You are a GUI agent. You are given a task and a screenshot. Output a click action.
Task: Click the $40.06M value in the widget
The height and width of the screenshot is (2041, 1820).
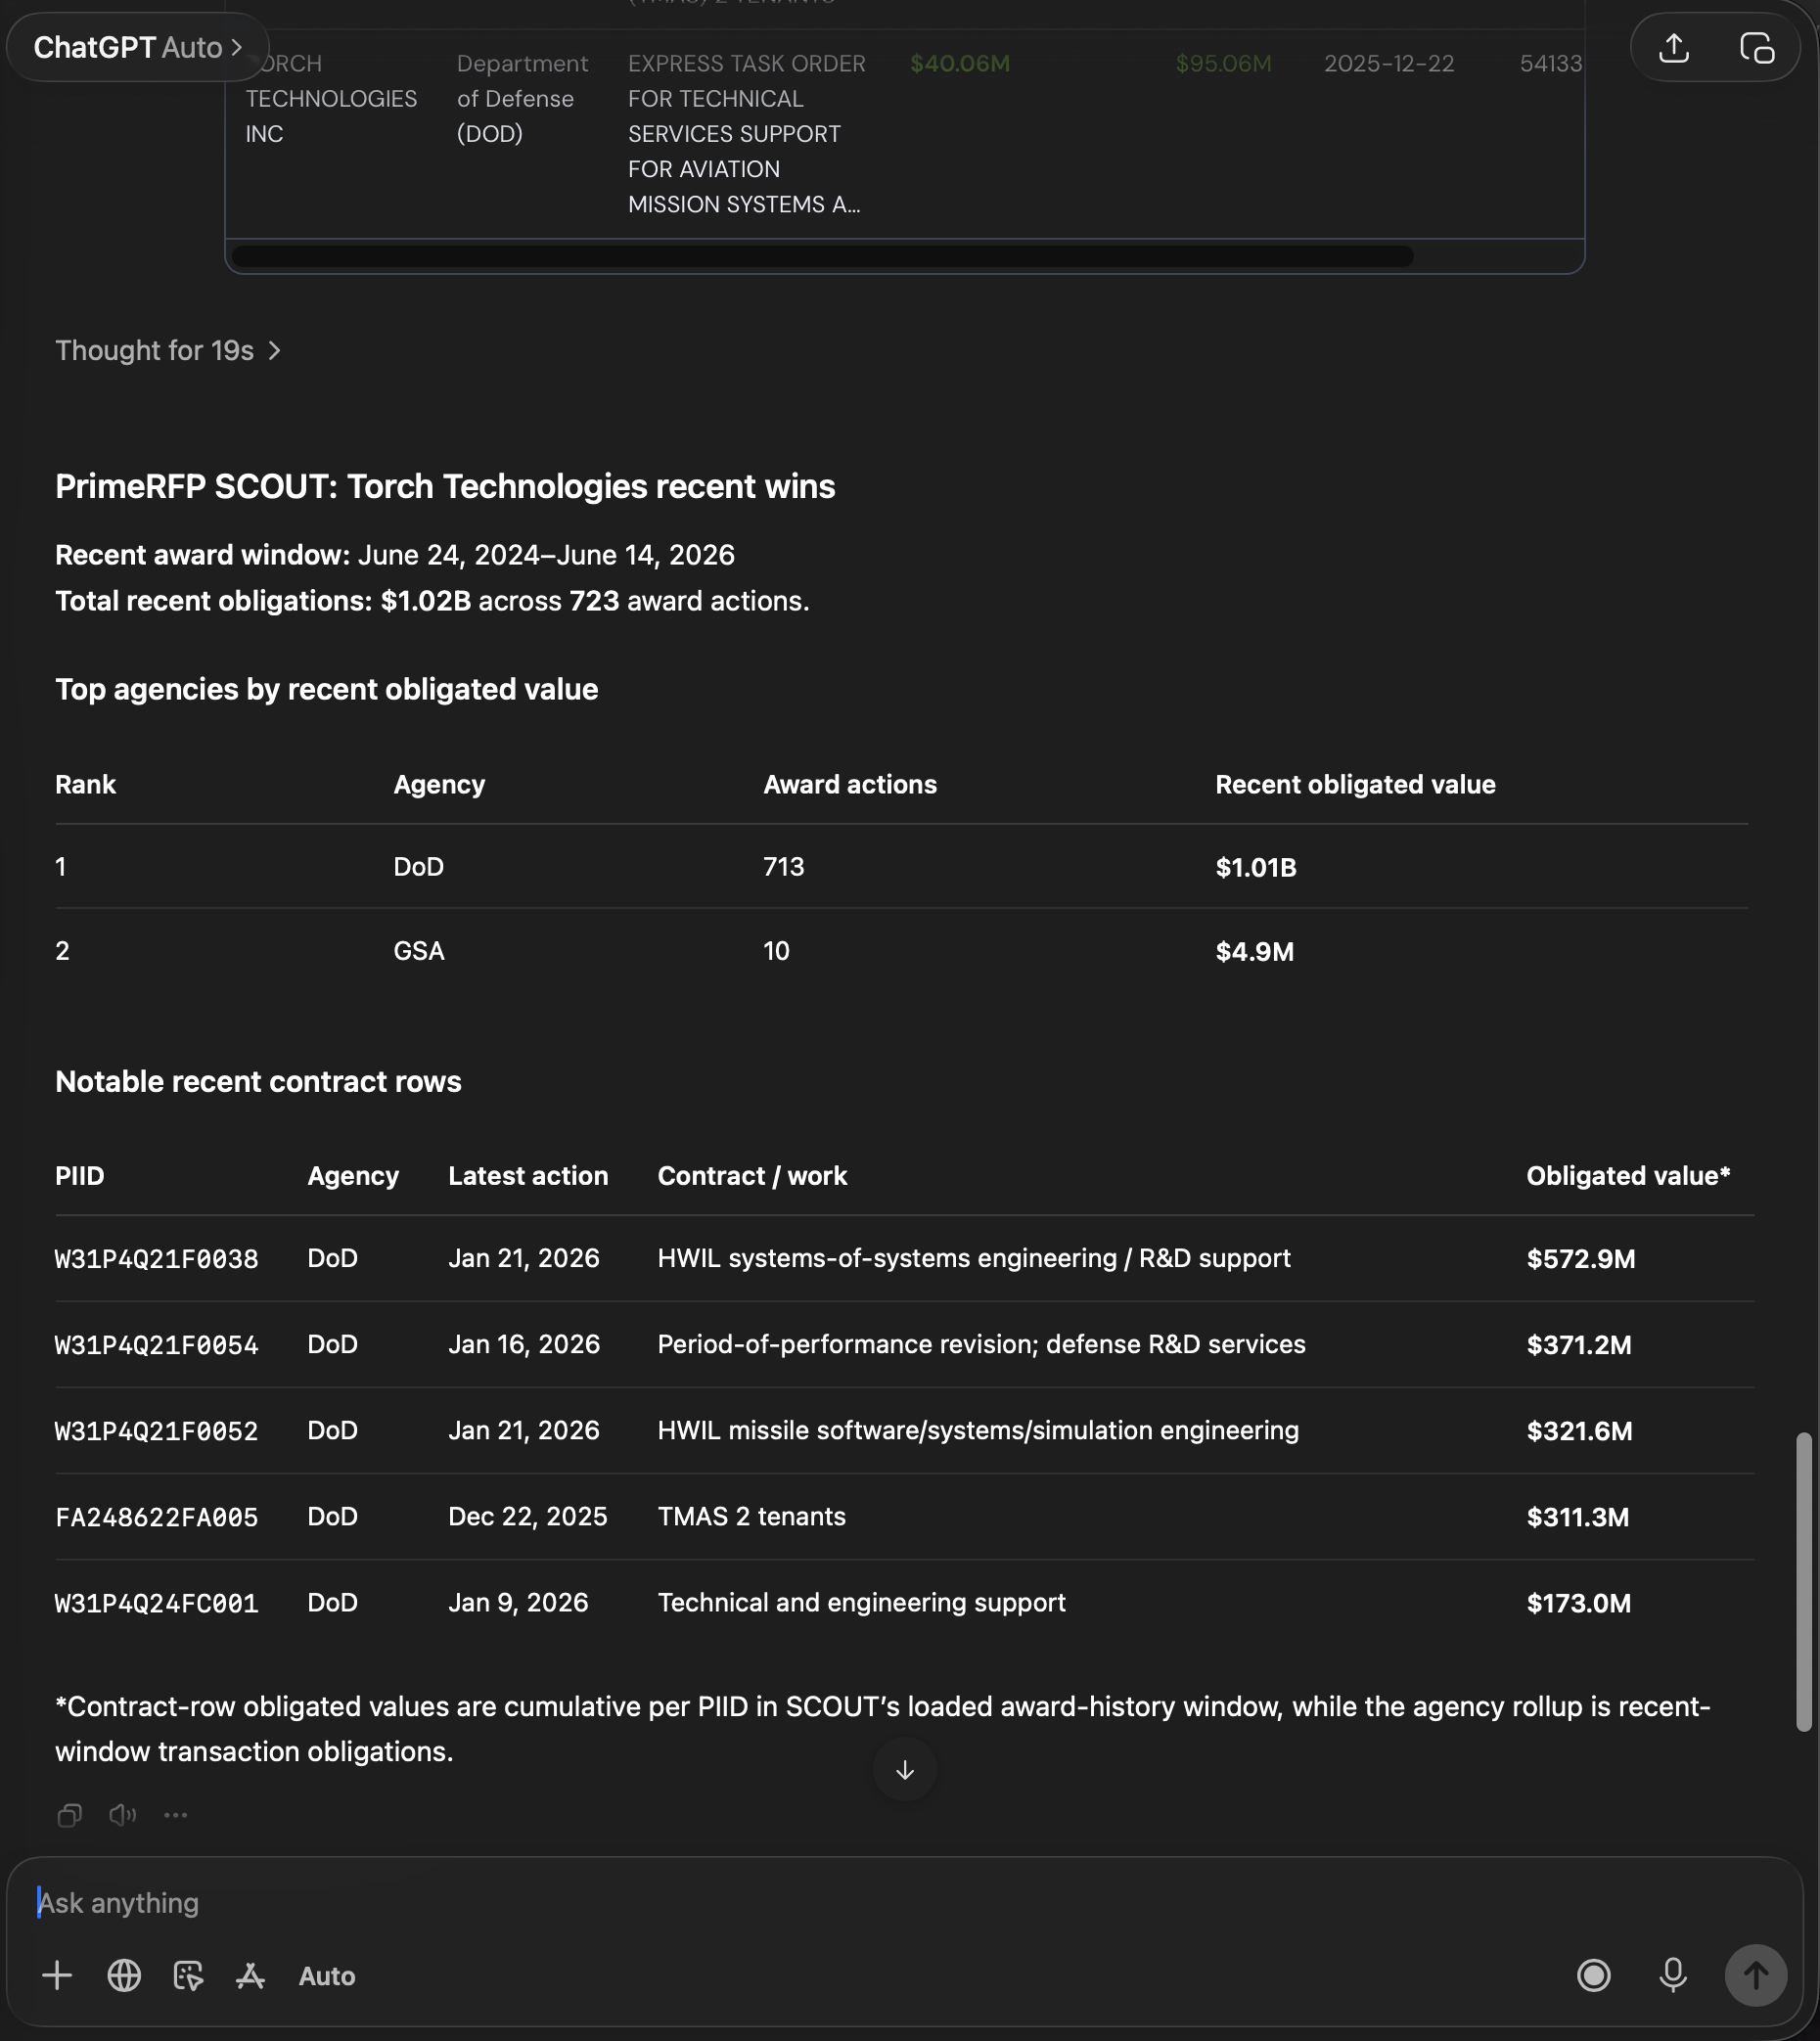tap(960, 63)
